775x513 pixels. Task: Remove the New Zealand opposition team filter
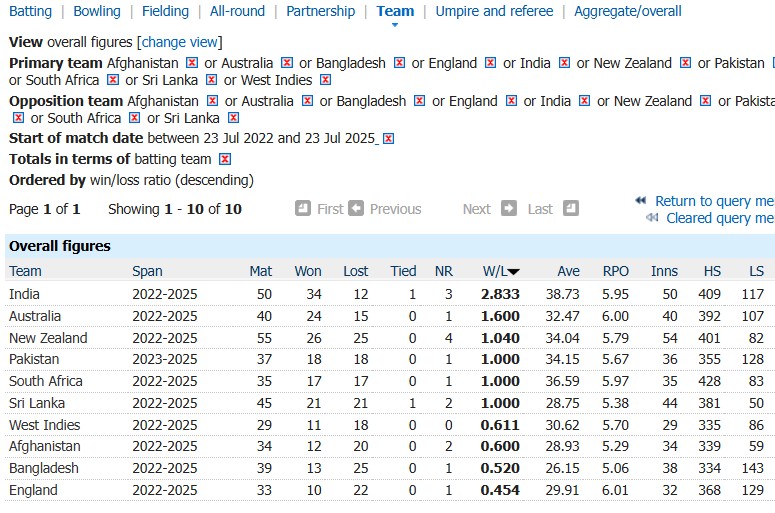pyautogui.click(x=706, y=101)
